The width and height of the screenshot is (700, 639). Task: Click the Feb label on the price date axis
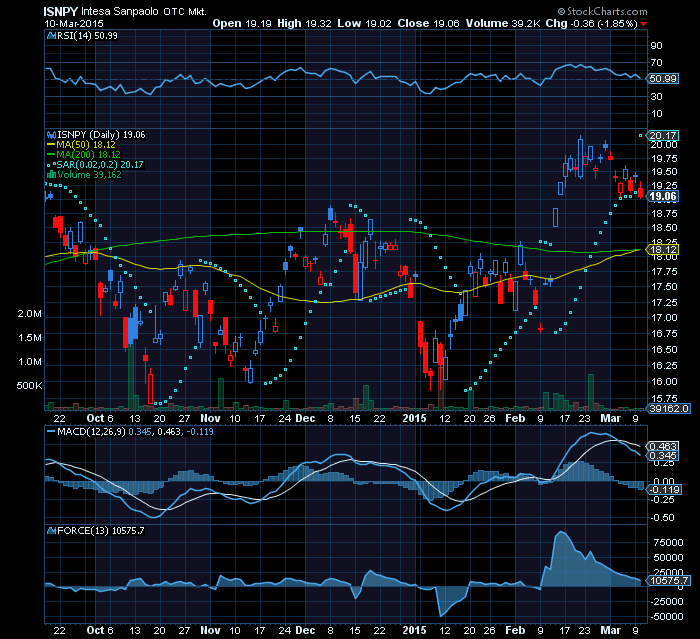[x=515, y=418]
